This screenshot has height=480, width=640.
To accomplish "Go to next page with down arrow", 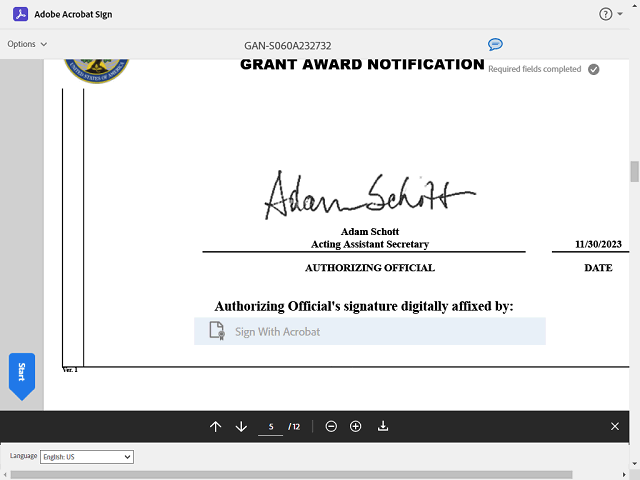I will click(x=241, y=427).
